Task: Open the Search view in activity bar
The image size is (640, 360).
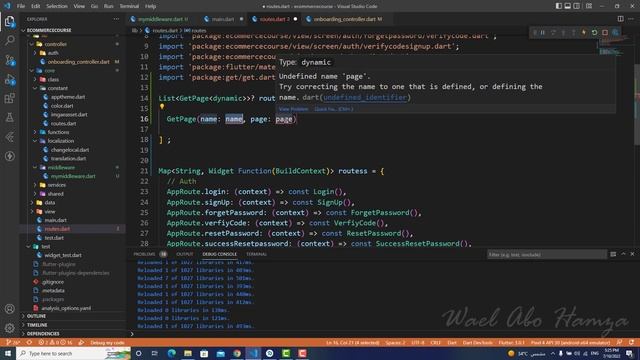Action: point(10,40)
